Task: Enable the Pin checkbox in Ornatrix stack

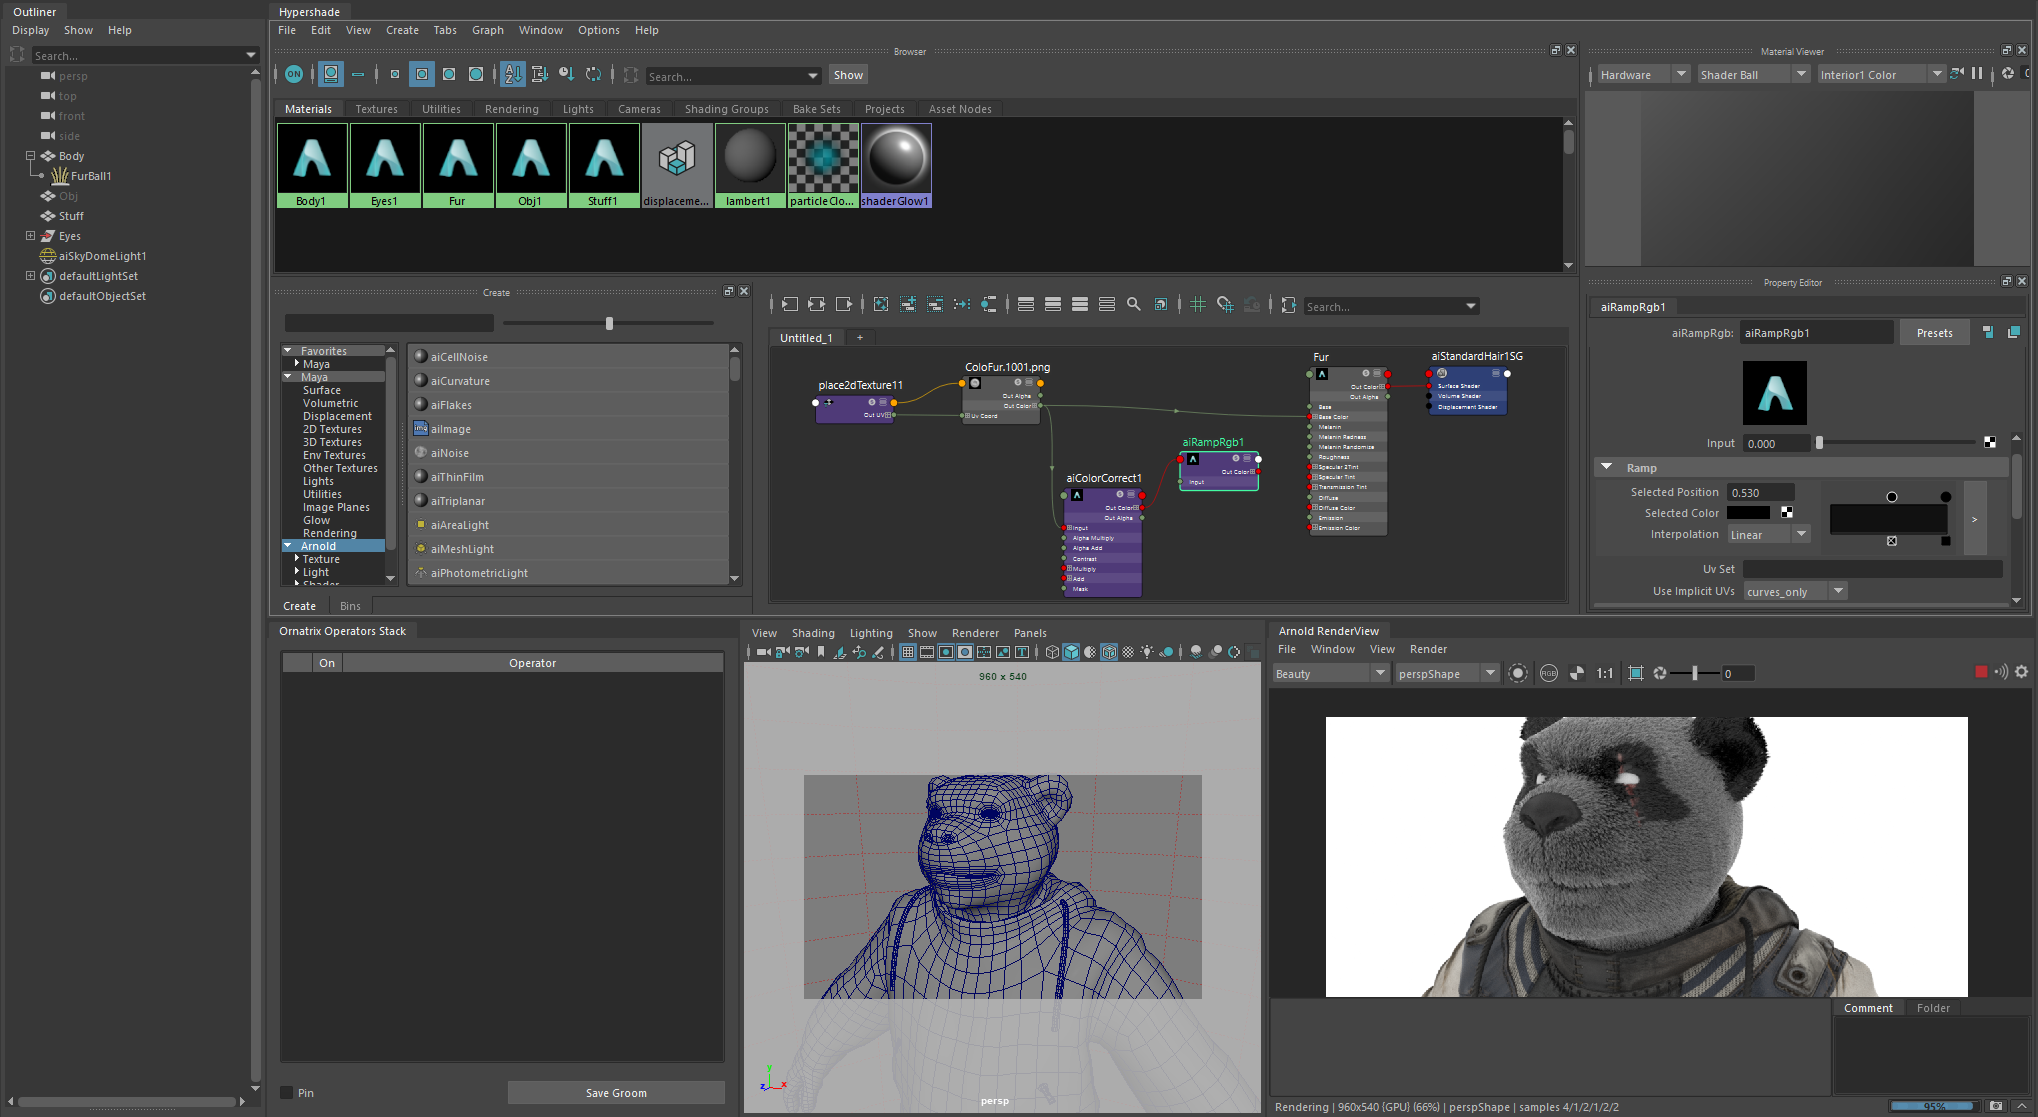Action: [287, 1093]
